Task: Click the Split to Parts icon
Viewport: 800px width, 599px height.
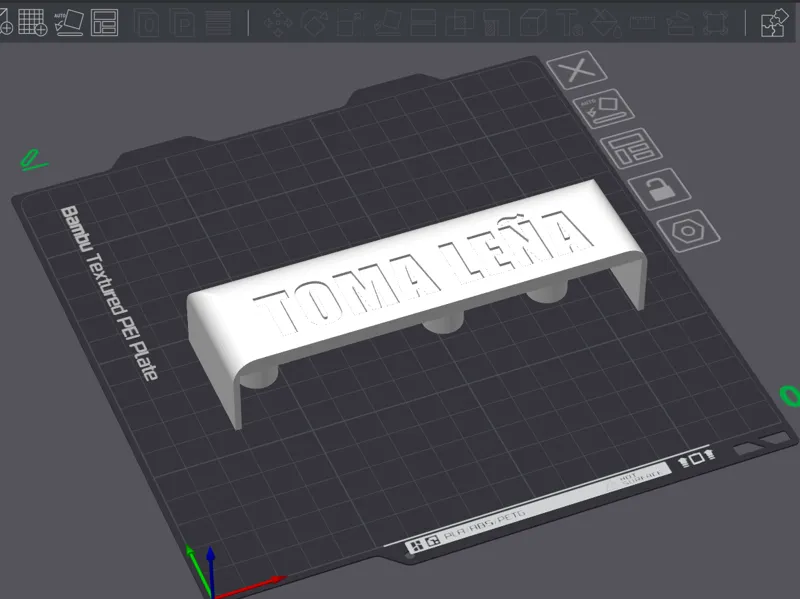Action: (x=182, y=23)
